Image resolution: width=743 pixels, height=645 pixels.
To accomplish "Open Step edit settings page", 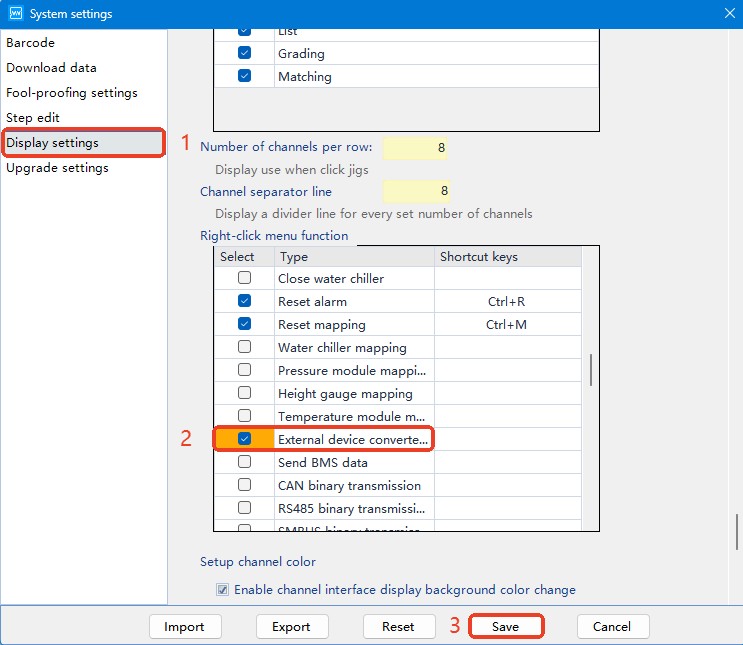I will click(33, 118).
